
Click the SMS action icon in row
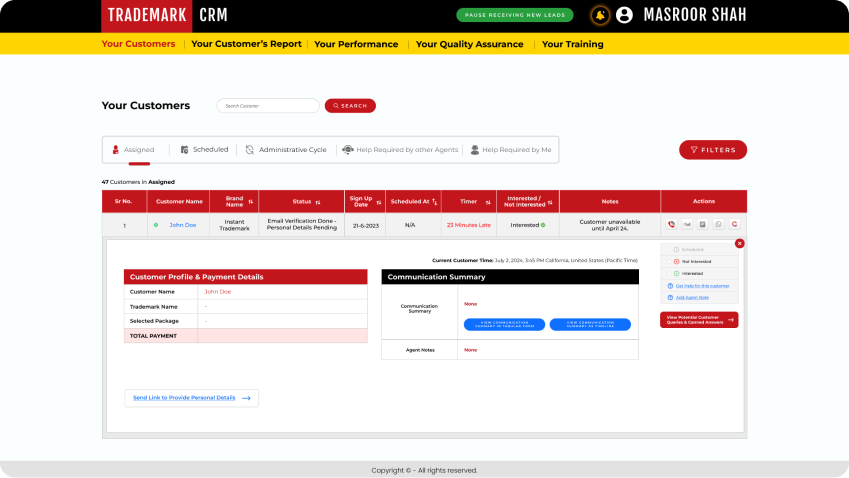[687, 225]
